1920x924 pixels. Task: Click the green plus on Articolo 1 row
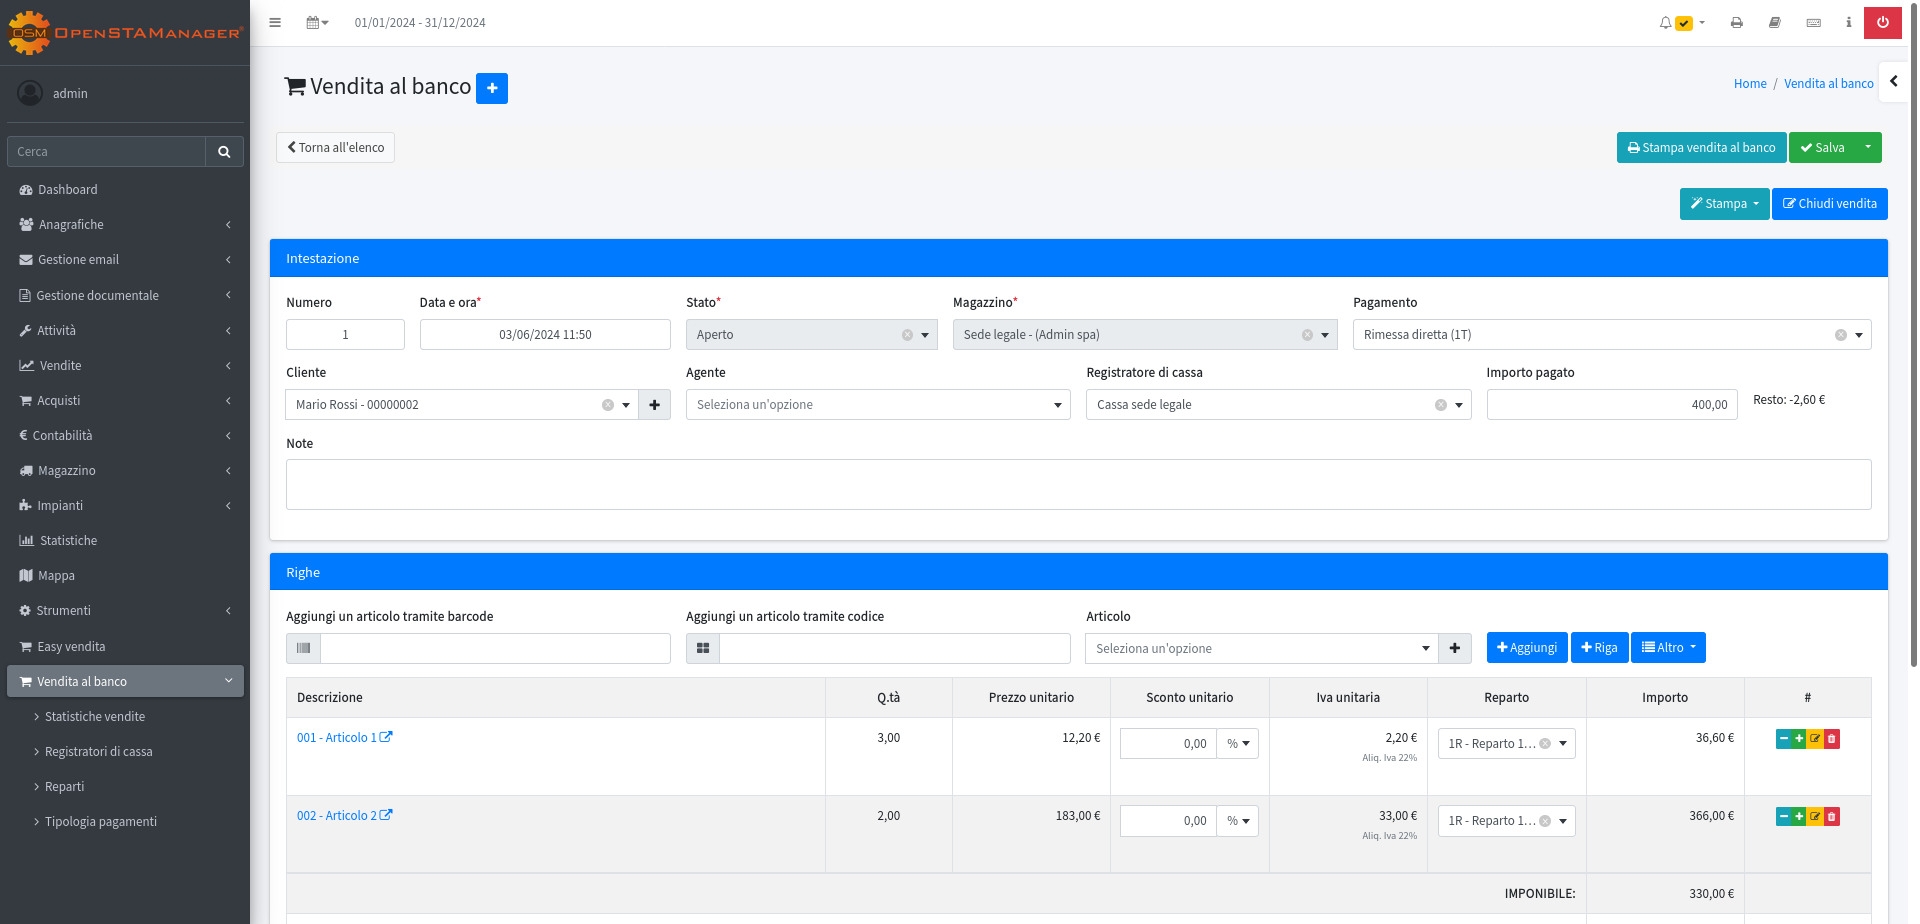pos(1799,739)
